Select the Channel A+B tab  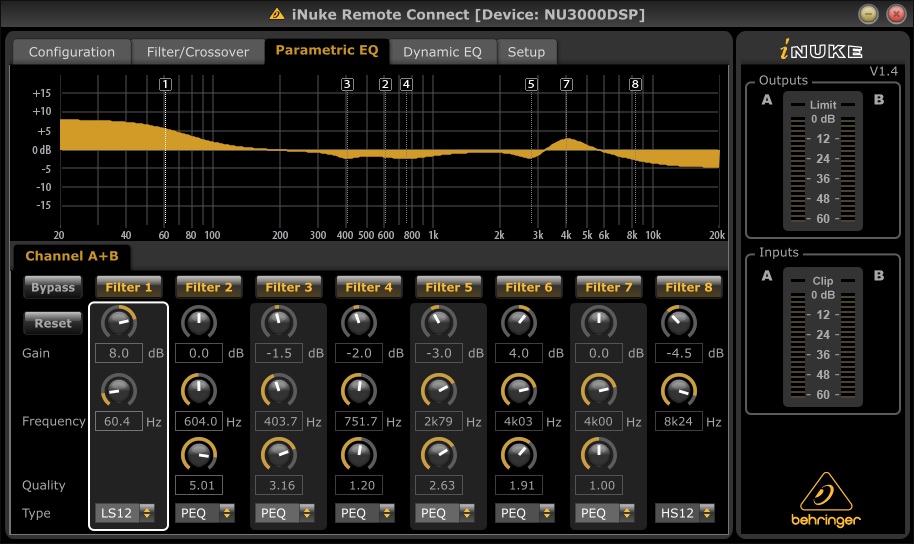[72, 257]
